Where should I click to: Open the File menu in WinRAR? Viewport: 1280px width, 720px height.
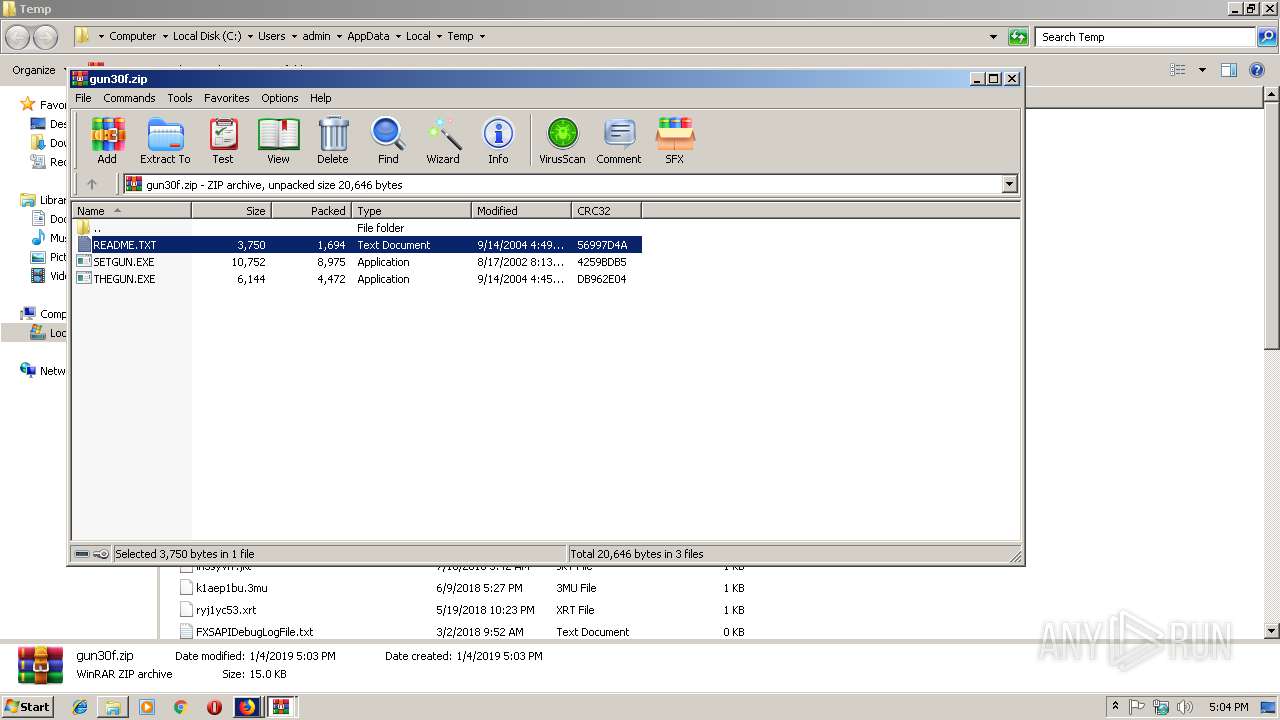pos(83,98)
